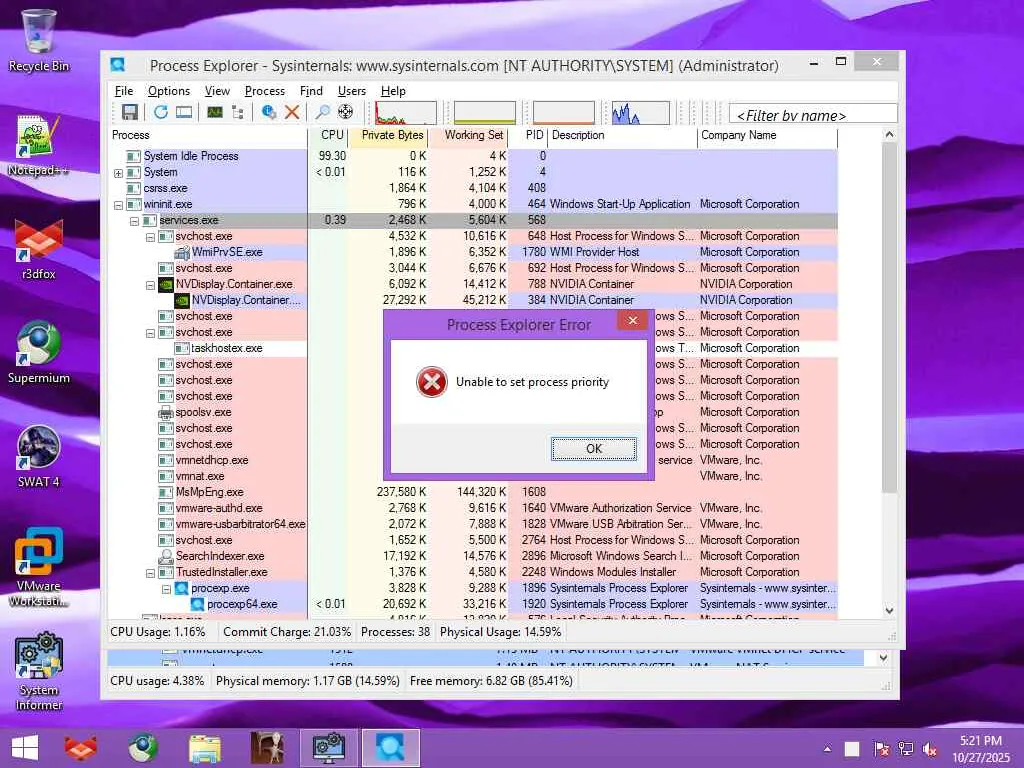Open the View menu
The width and height of the screenshot is (1024, 768).
(217, 91)
